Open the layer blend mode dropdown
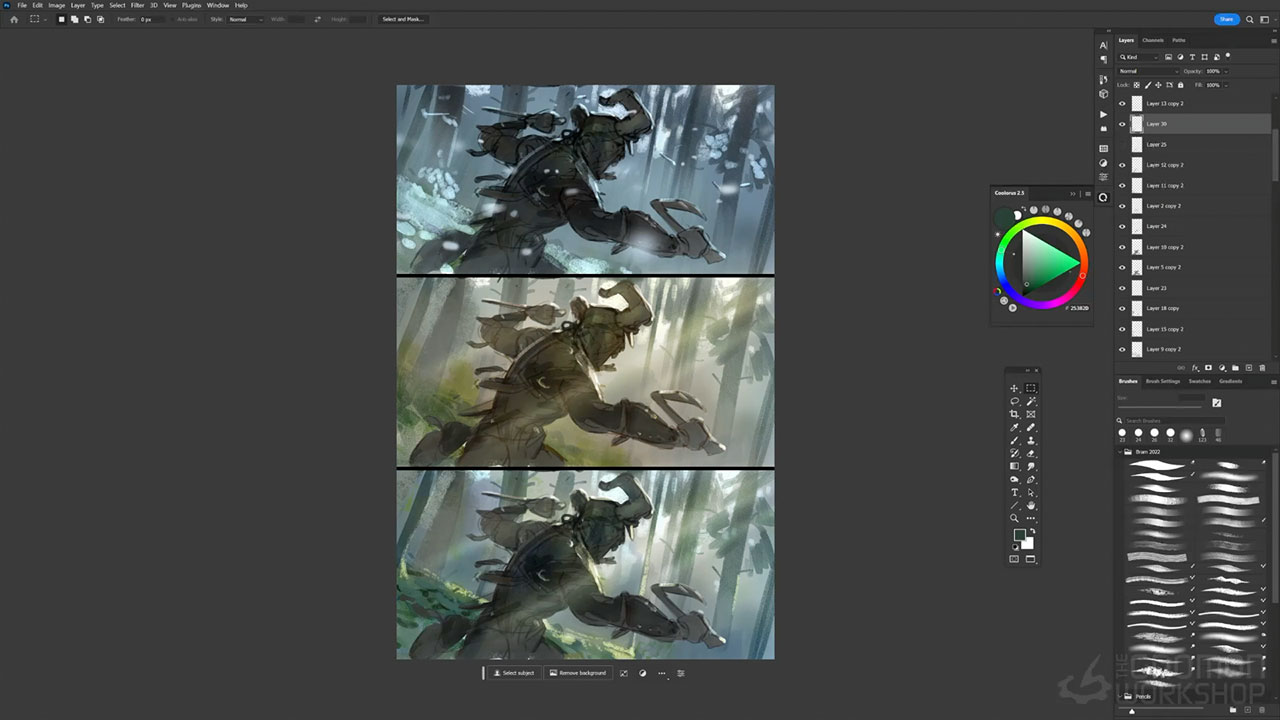The height and width of the screenshot is (720, 1280). (x=1147, y=71)
